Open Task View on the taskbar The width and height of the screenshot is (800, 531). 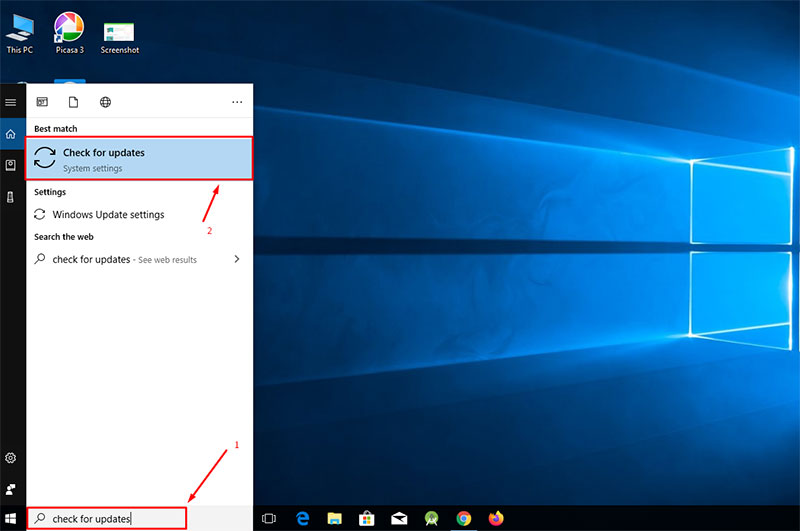pyautogui.click(x=269, y=519)
